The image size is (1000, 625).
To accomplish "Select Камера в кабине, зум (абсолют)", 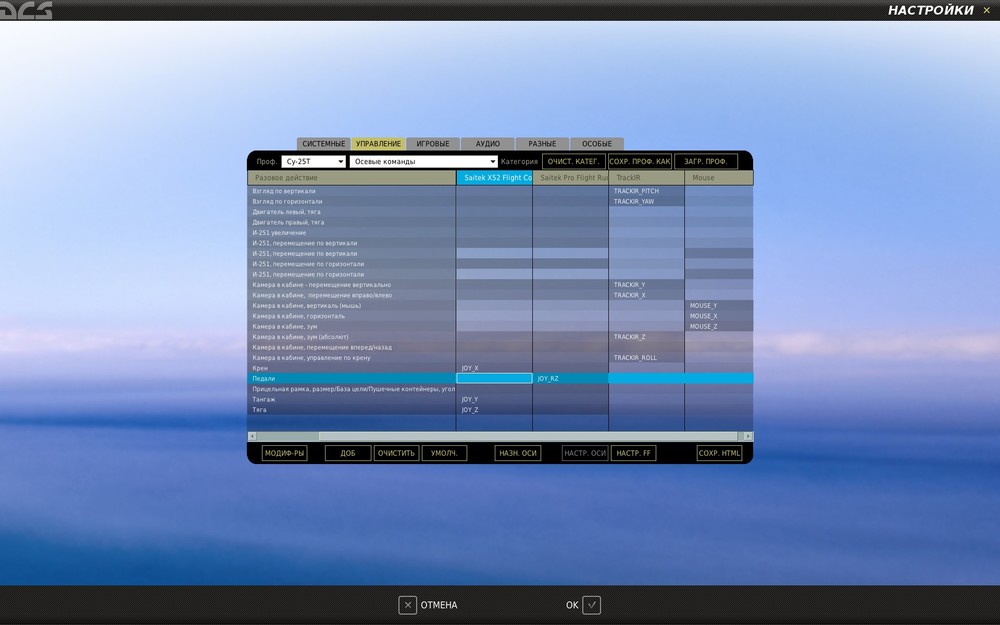I will (x=351, y=337).
